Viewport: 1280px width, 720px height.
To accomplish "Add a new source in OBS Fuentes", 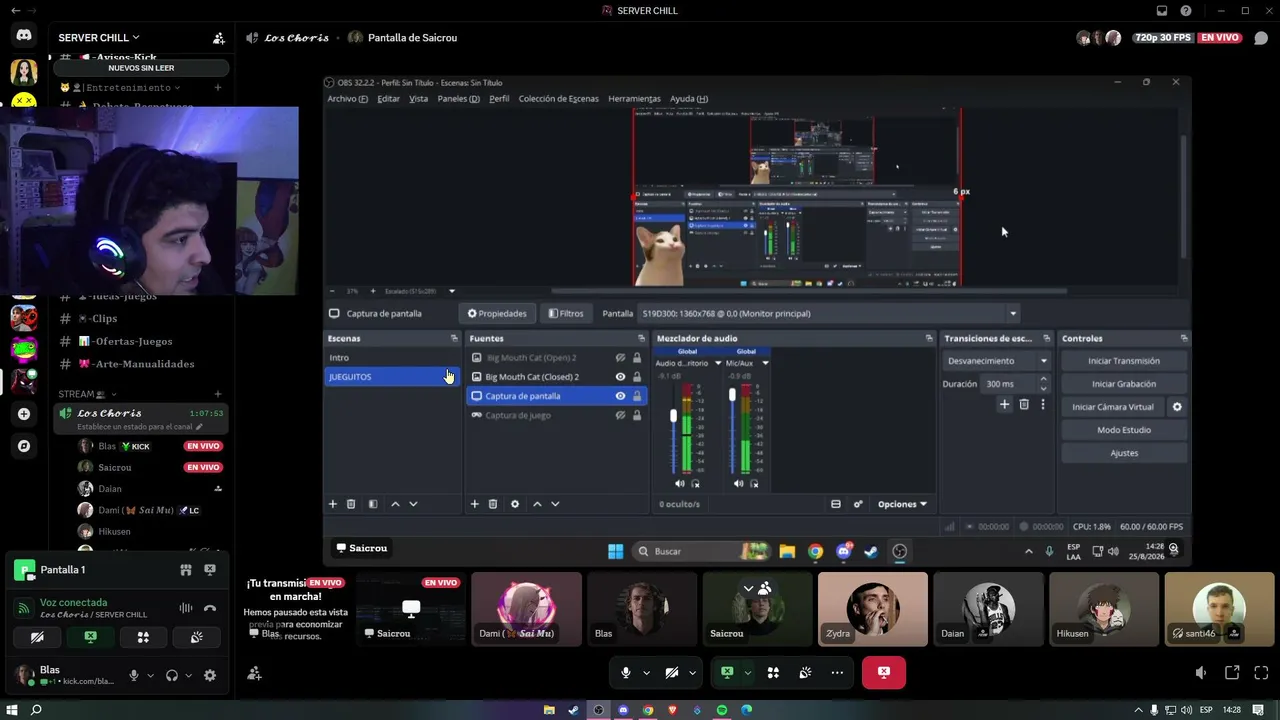I will pyautogui.click(x=475, y=504).
